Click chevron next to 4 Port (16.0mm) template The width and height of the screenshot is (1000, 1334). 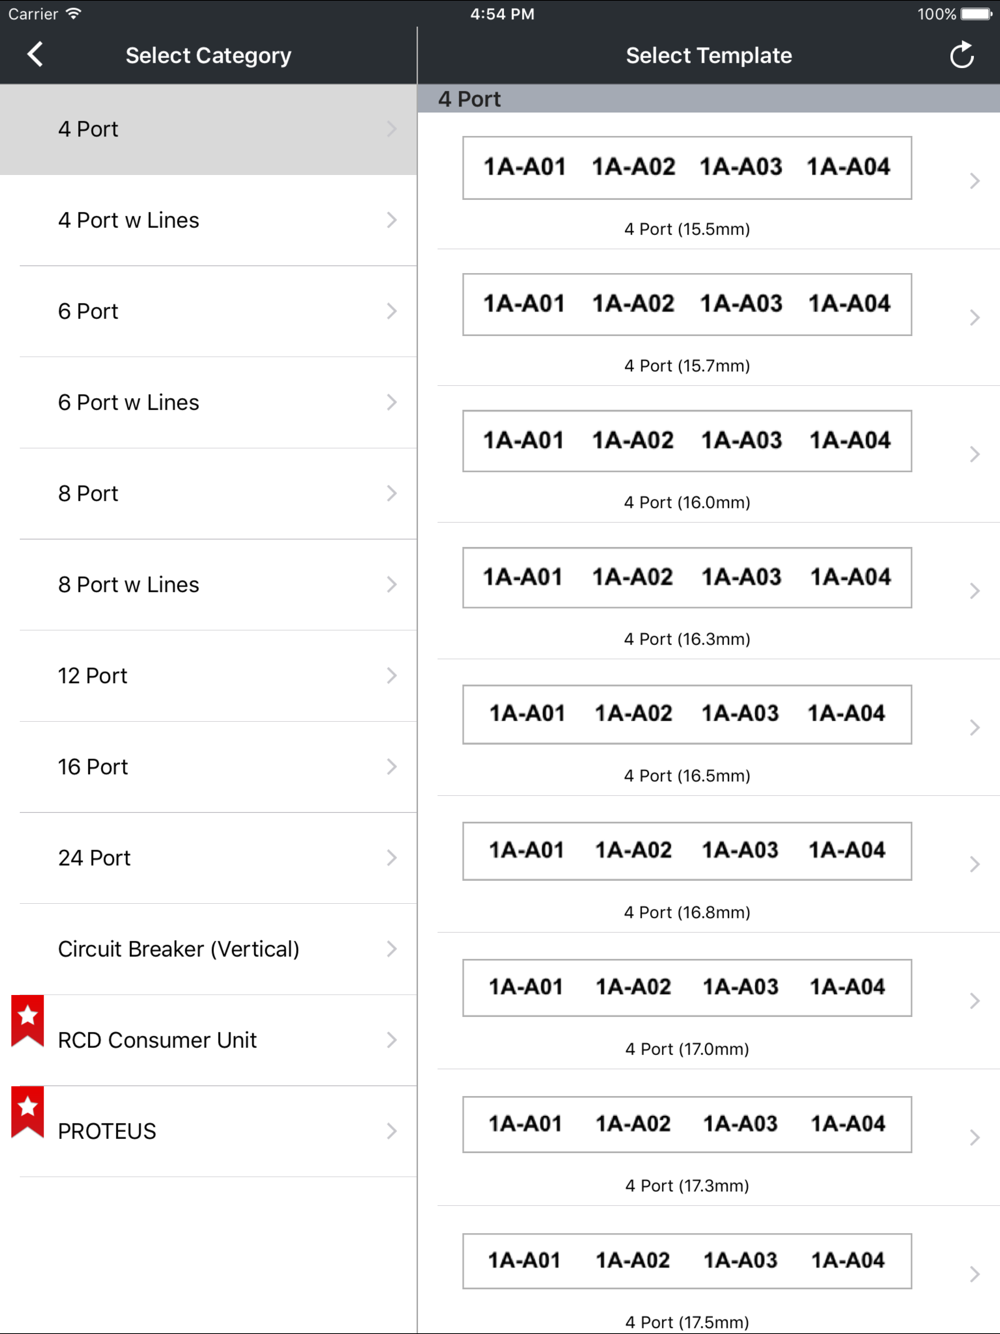[x=974, y=454]
